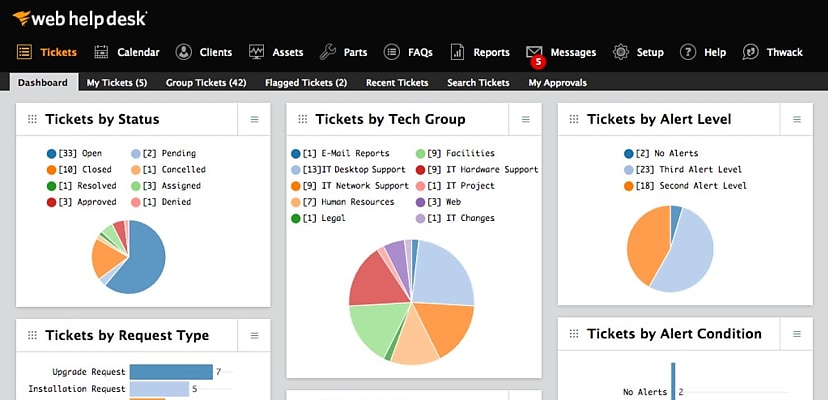The height and width of the screenshot is (400, 828).
Task: Click the '[1] Resolved' legend text
Action: click(x=87, y=186)
